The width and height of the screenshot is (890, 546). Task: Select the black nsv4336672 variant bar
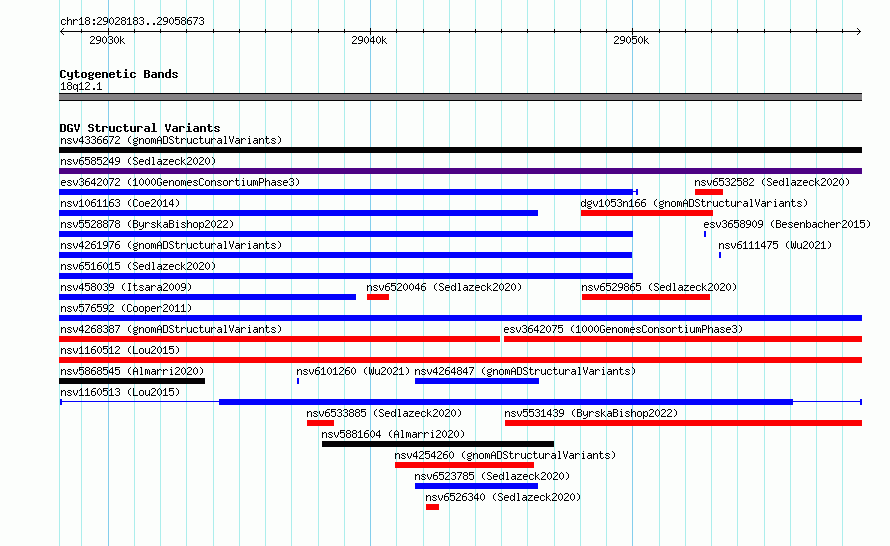(x=460, y=150)
